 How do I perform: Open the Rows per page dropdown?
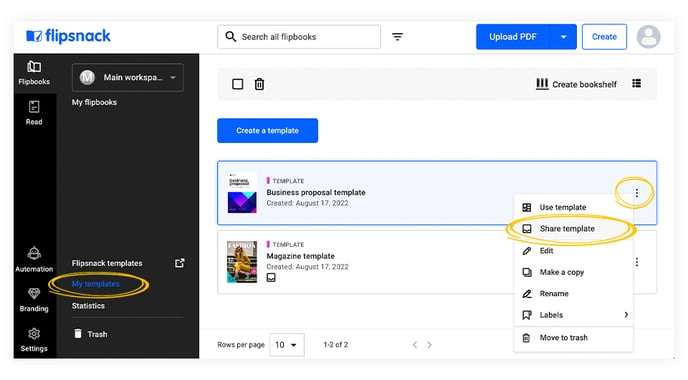click(287, 345)
